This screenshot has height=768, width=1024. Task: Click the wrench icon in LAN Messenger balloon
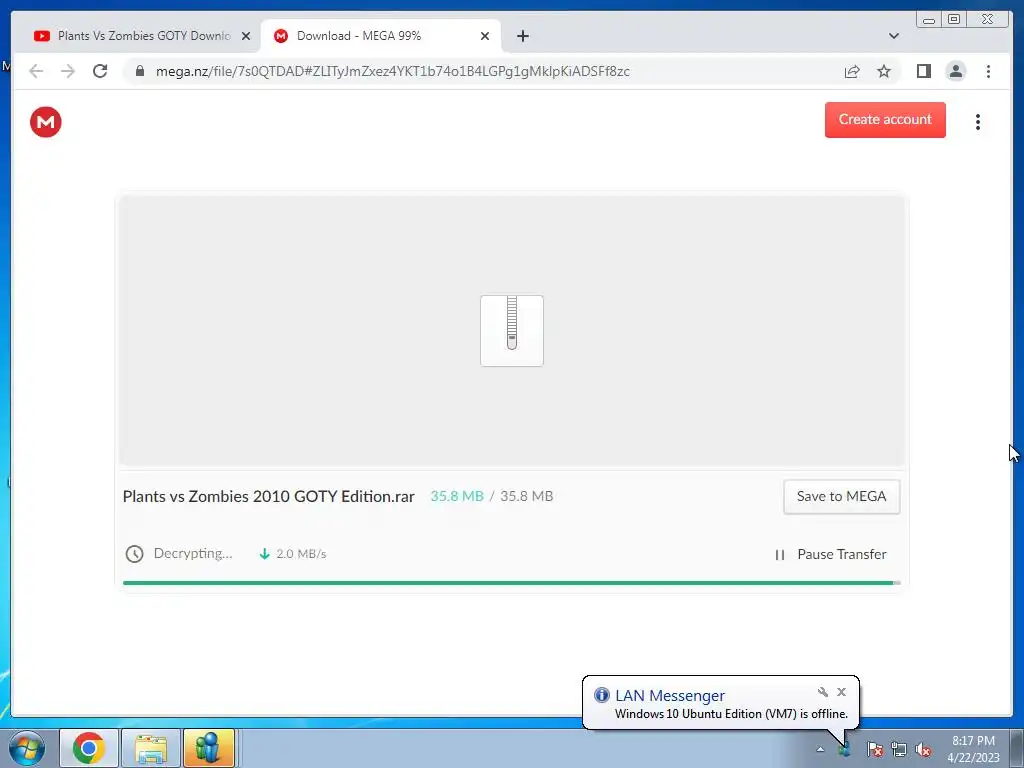[823, 692]
